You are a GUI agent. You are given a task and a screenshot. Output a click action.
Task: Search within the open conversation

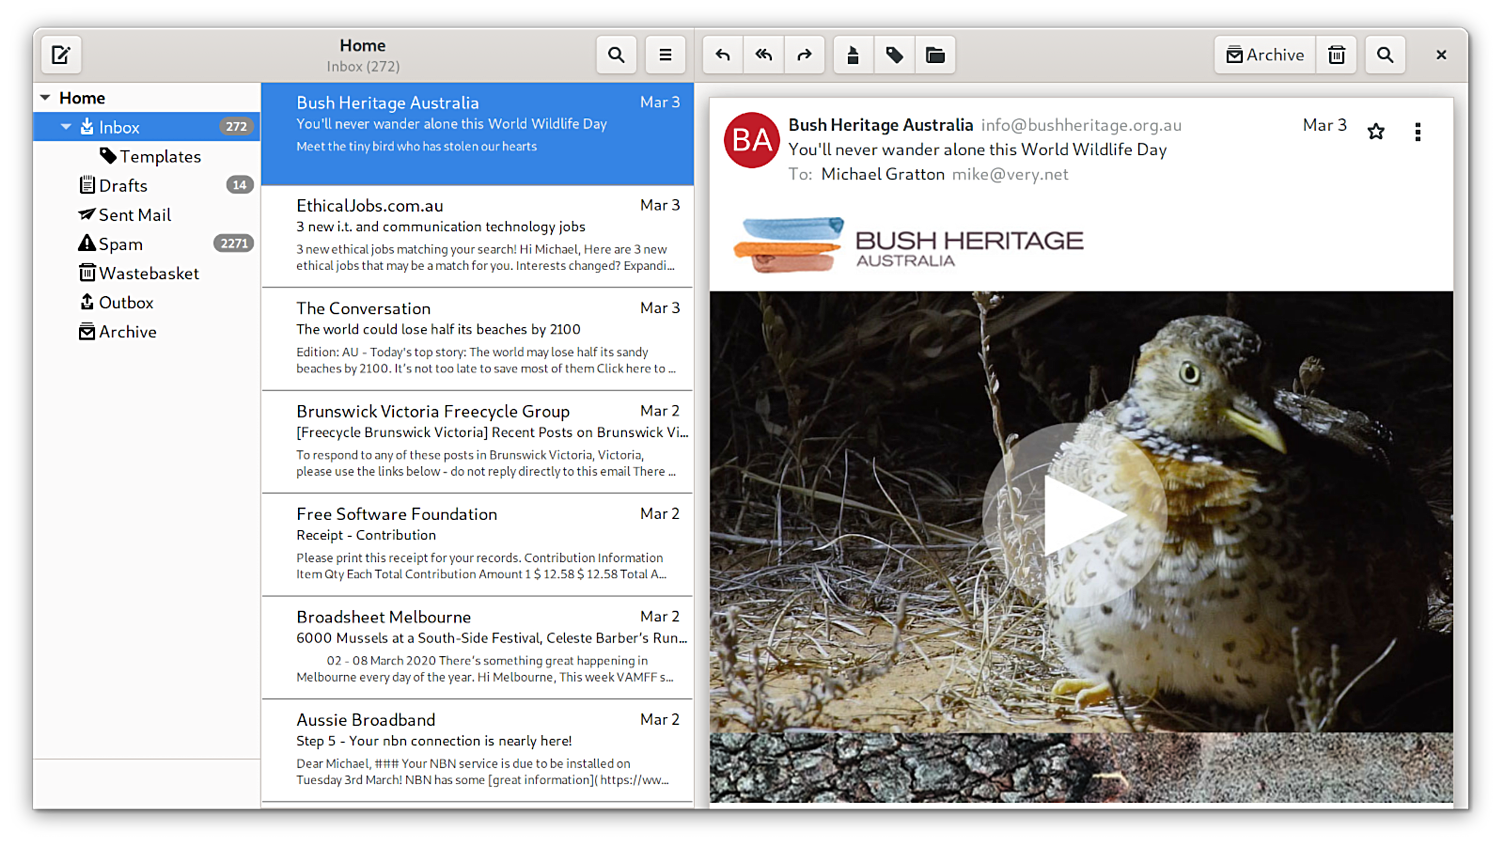pyautogui.click(x=1385, y=55)
